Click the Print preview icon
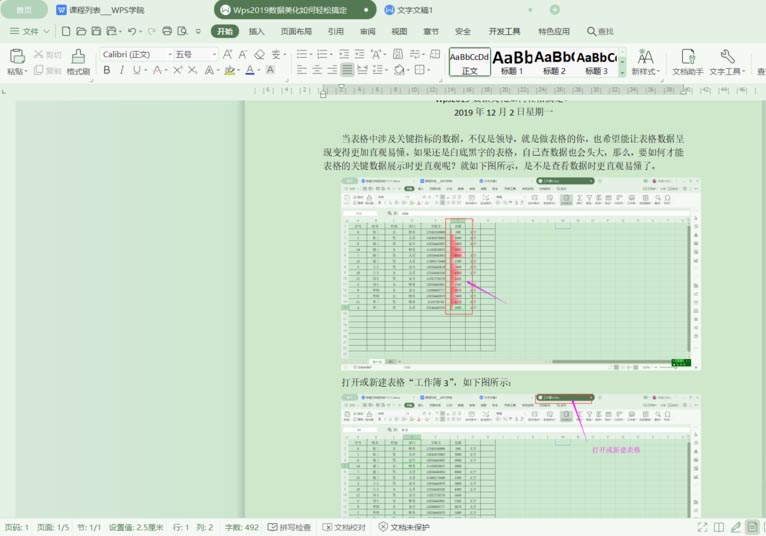Viewport: 766px width, 536px height. [x=182, y=31]
